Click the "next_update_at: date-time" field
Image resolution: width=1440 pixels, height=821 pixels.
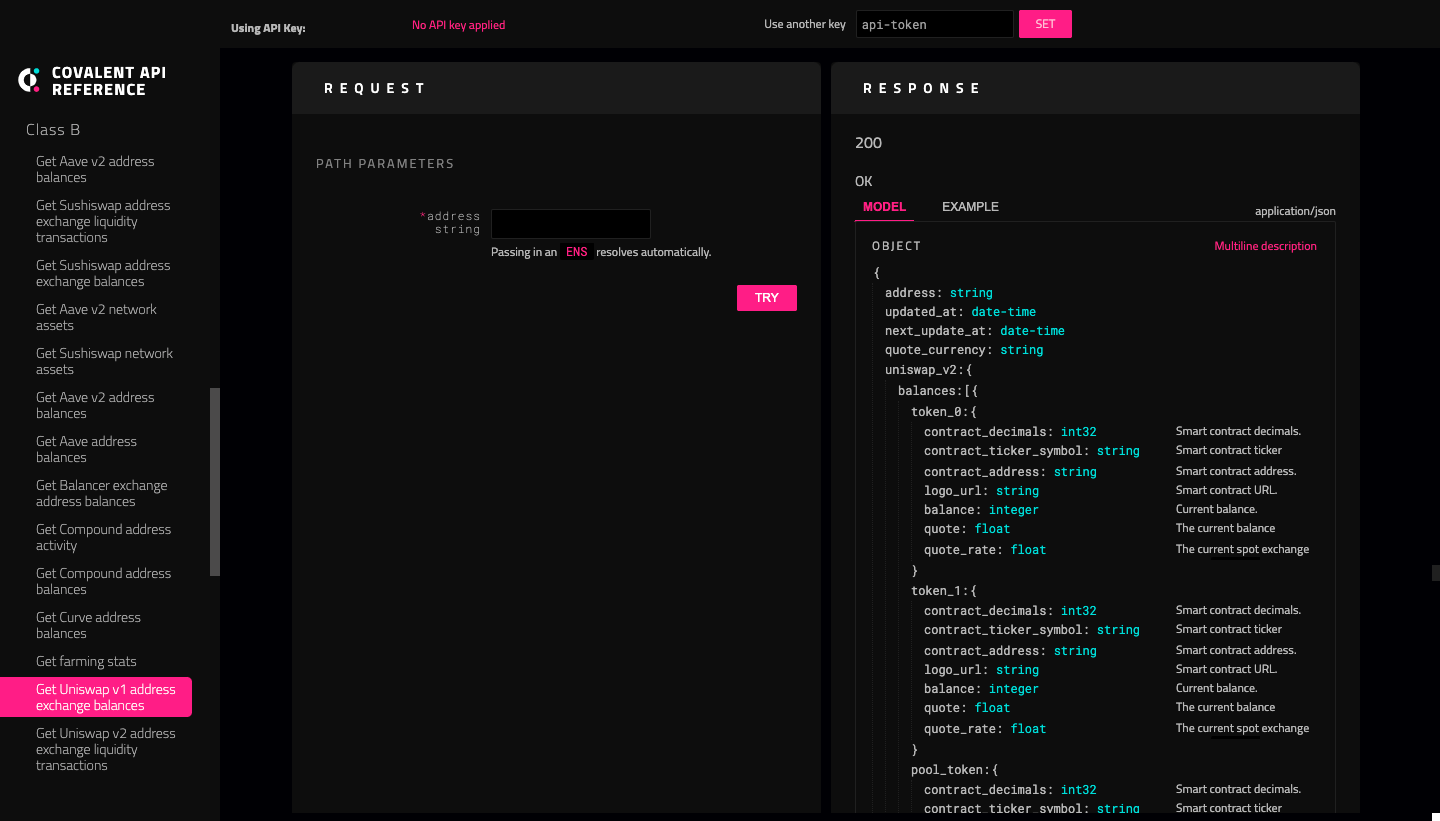click(x=975, y=331)
